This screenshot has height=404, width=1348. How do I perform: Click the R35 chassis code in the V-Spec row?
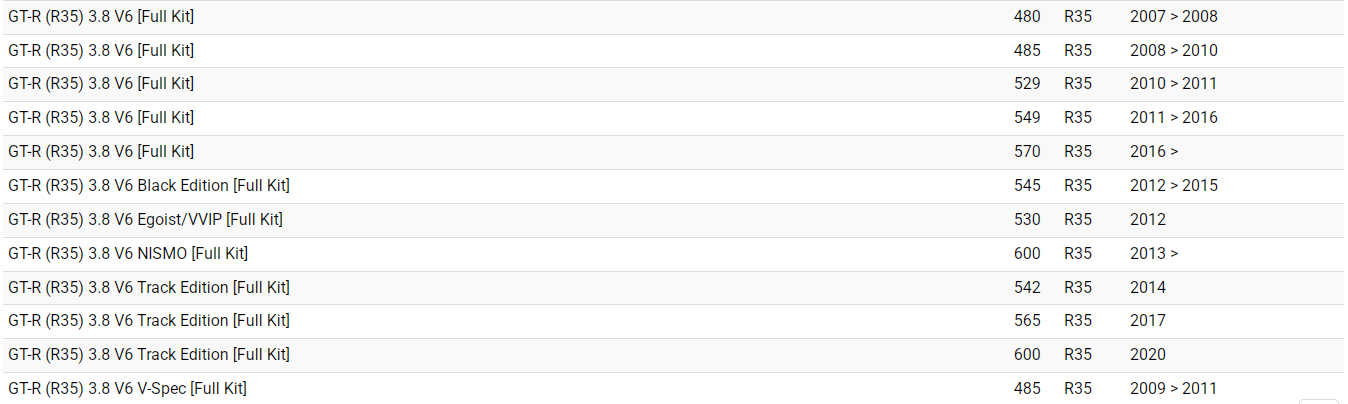[1078, 389]
